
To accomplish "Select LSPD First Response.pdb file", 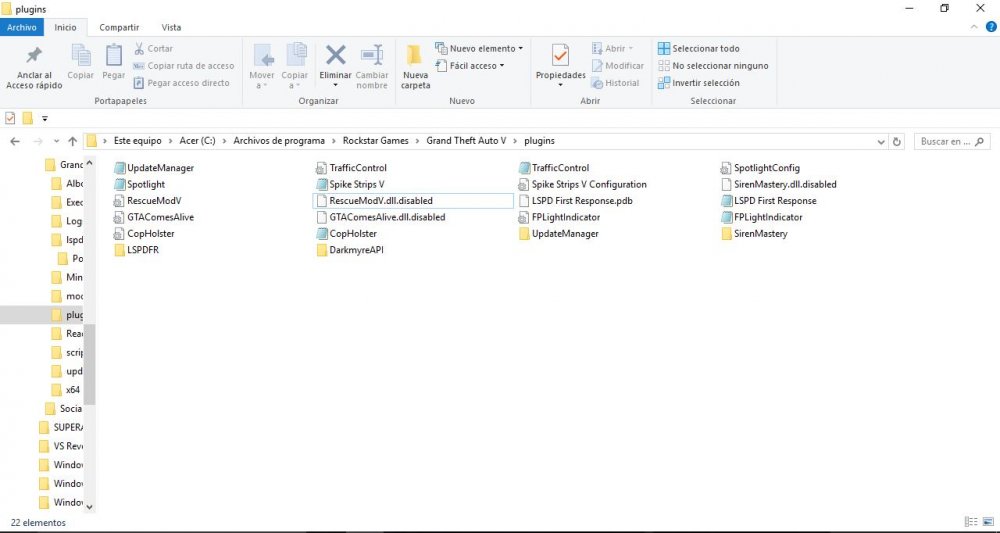I will 576,201.
